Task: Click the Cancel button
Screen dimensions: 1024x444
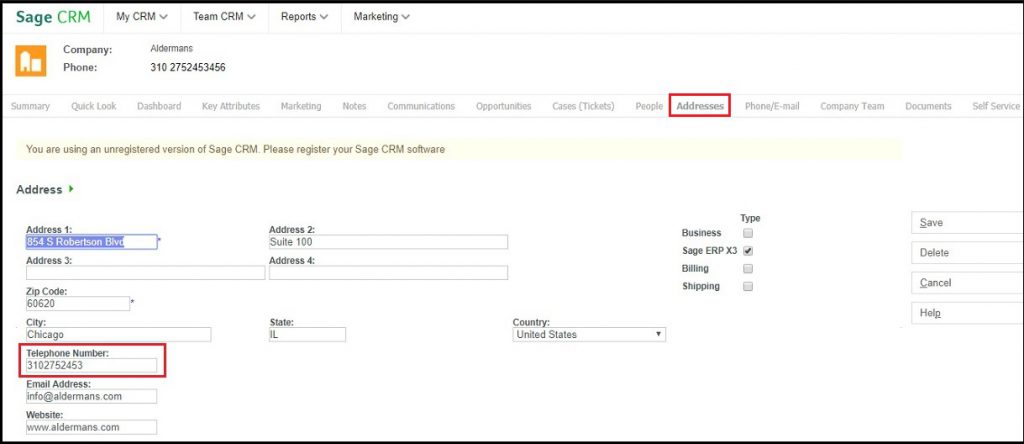Action: point(967,283)
